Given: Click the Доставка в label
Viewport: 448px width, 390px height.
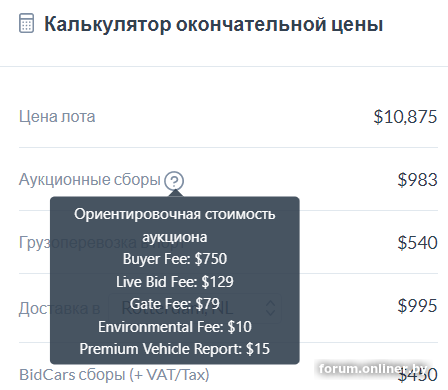Looking at the screenshot, I should click(59, 308).
